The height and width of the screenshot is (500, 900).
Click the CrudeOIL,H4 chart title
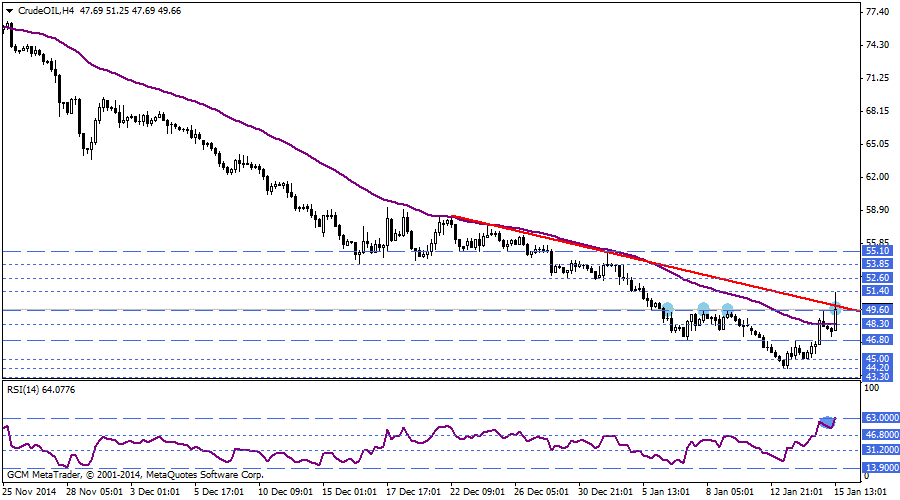(46, 11)
